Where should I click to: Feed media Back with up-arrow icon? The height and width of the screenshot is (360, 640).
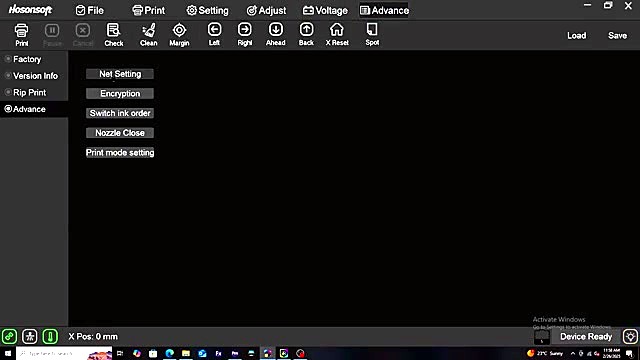306,34
